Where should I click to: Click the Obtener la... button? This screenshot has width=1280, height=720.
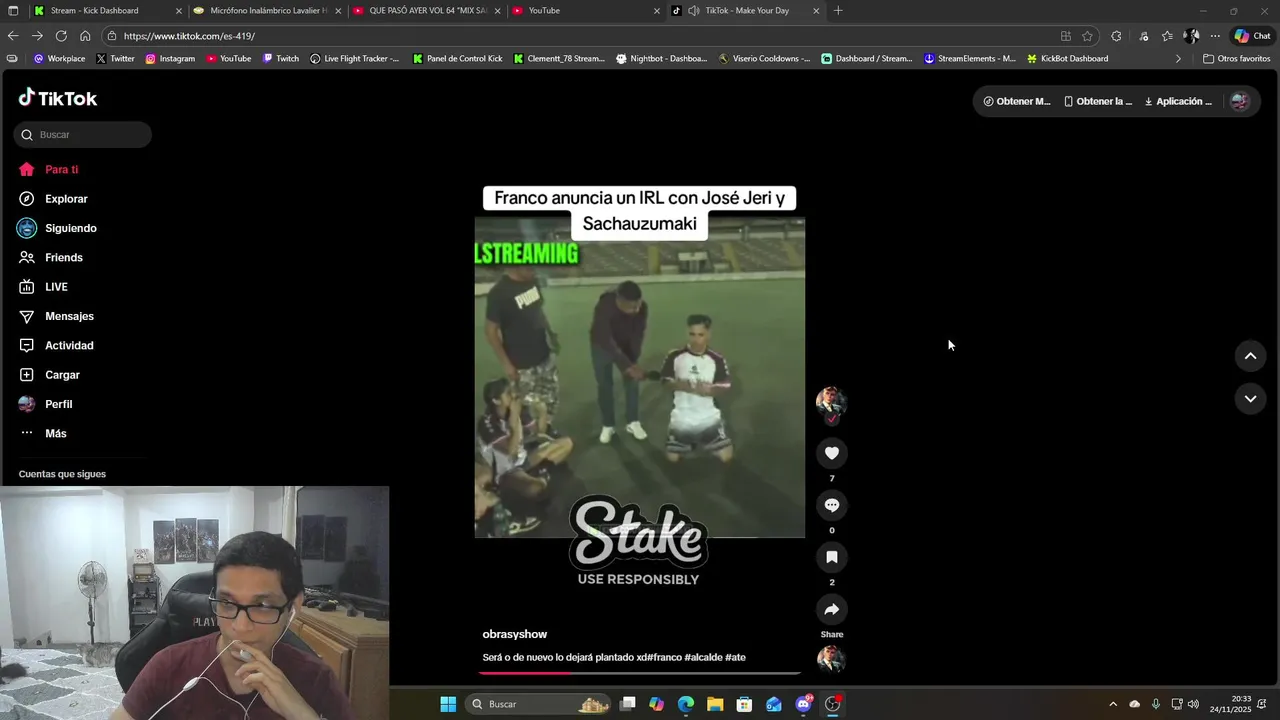tap(1098, 101)
